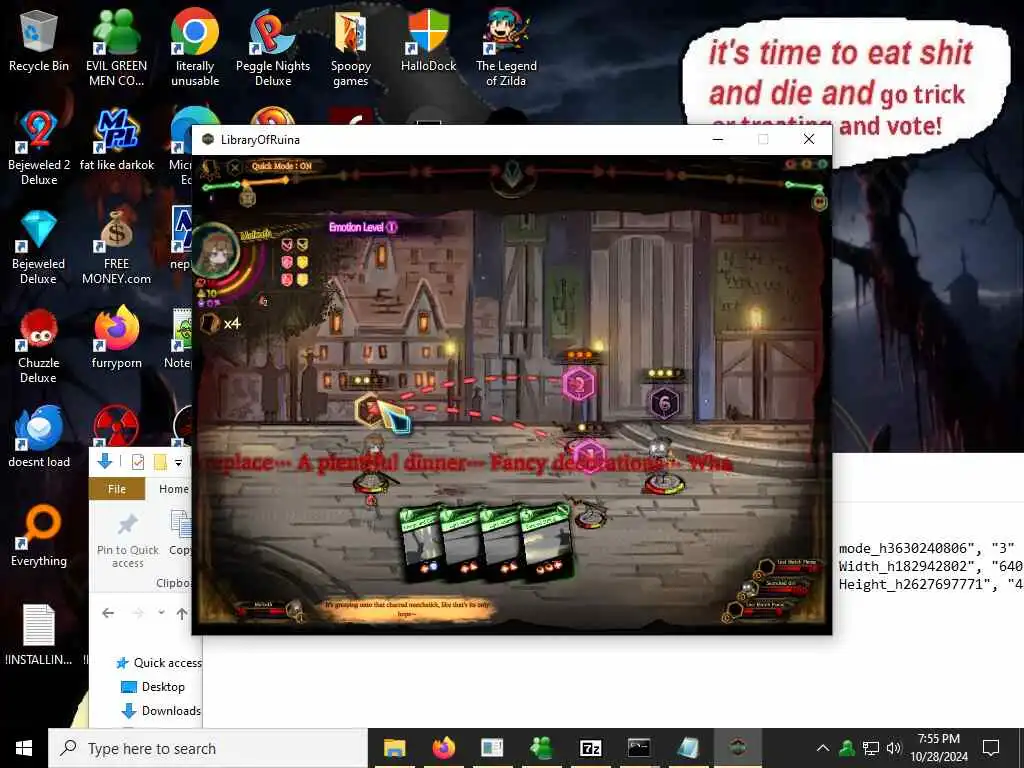Open File Explorer's Recent locations dropdown

point(161,613)
